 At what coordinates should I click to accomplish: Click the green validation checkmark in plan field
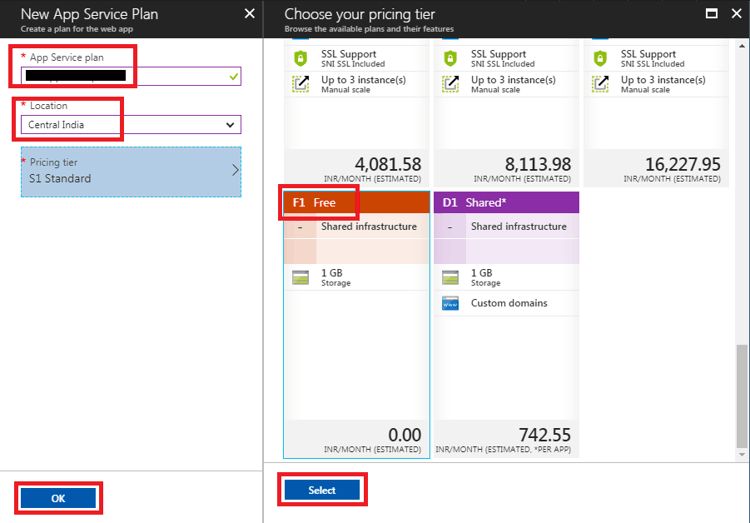point(234,76)
